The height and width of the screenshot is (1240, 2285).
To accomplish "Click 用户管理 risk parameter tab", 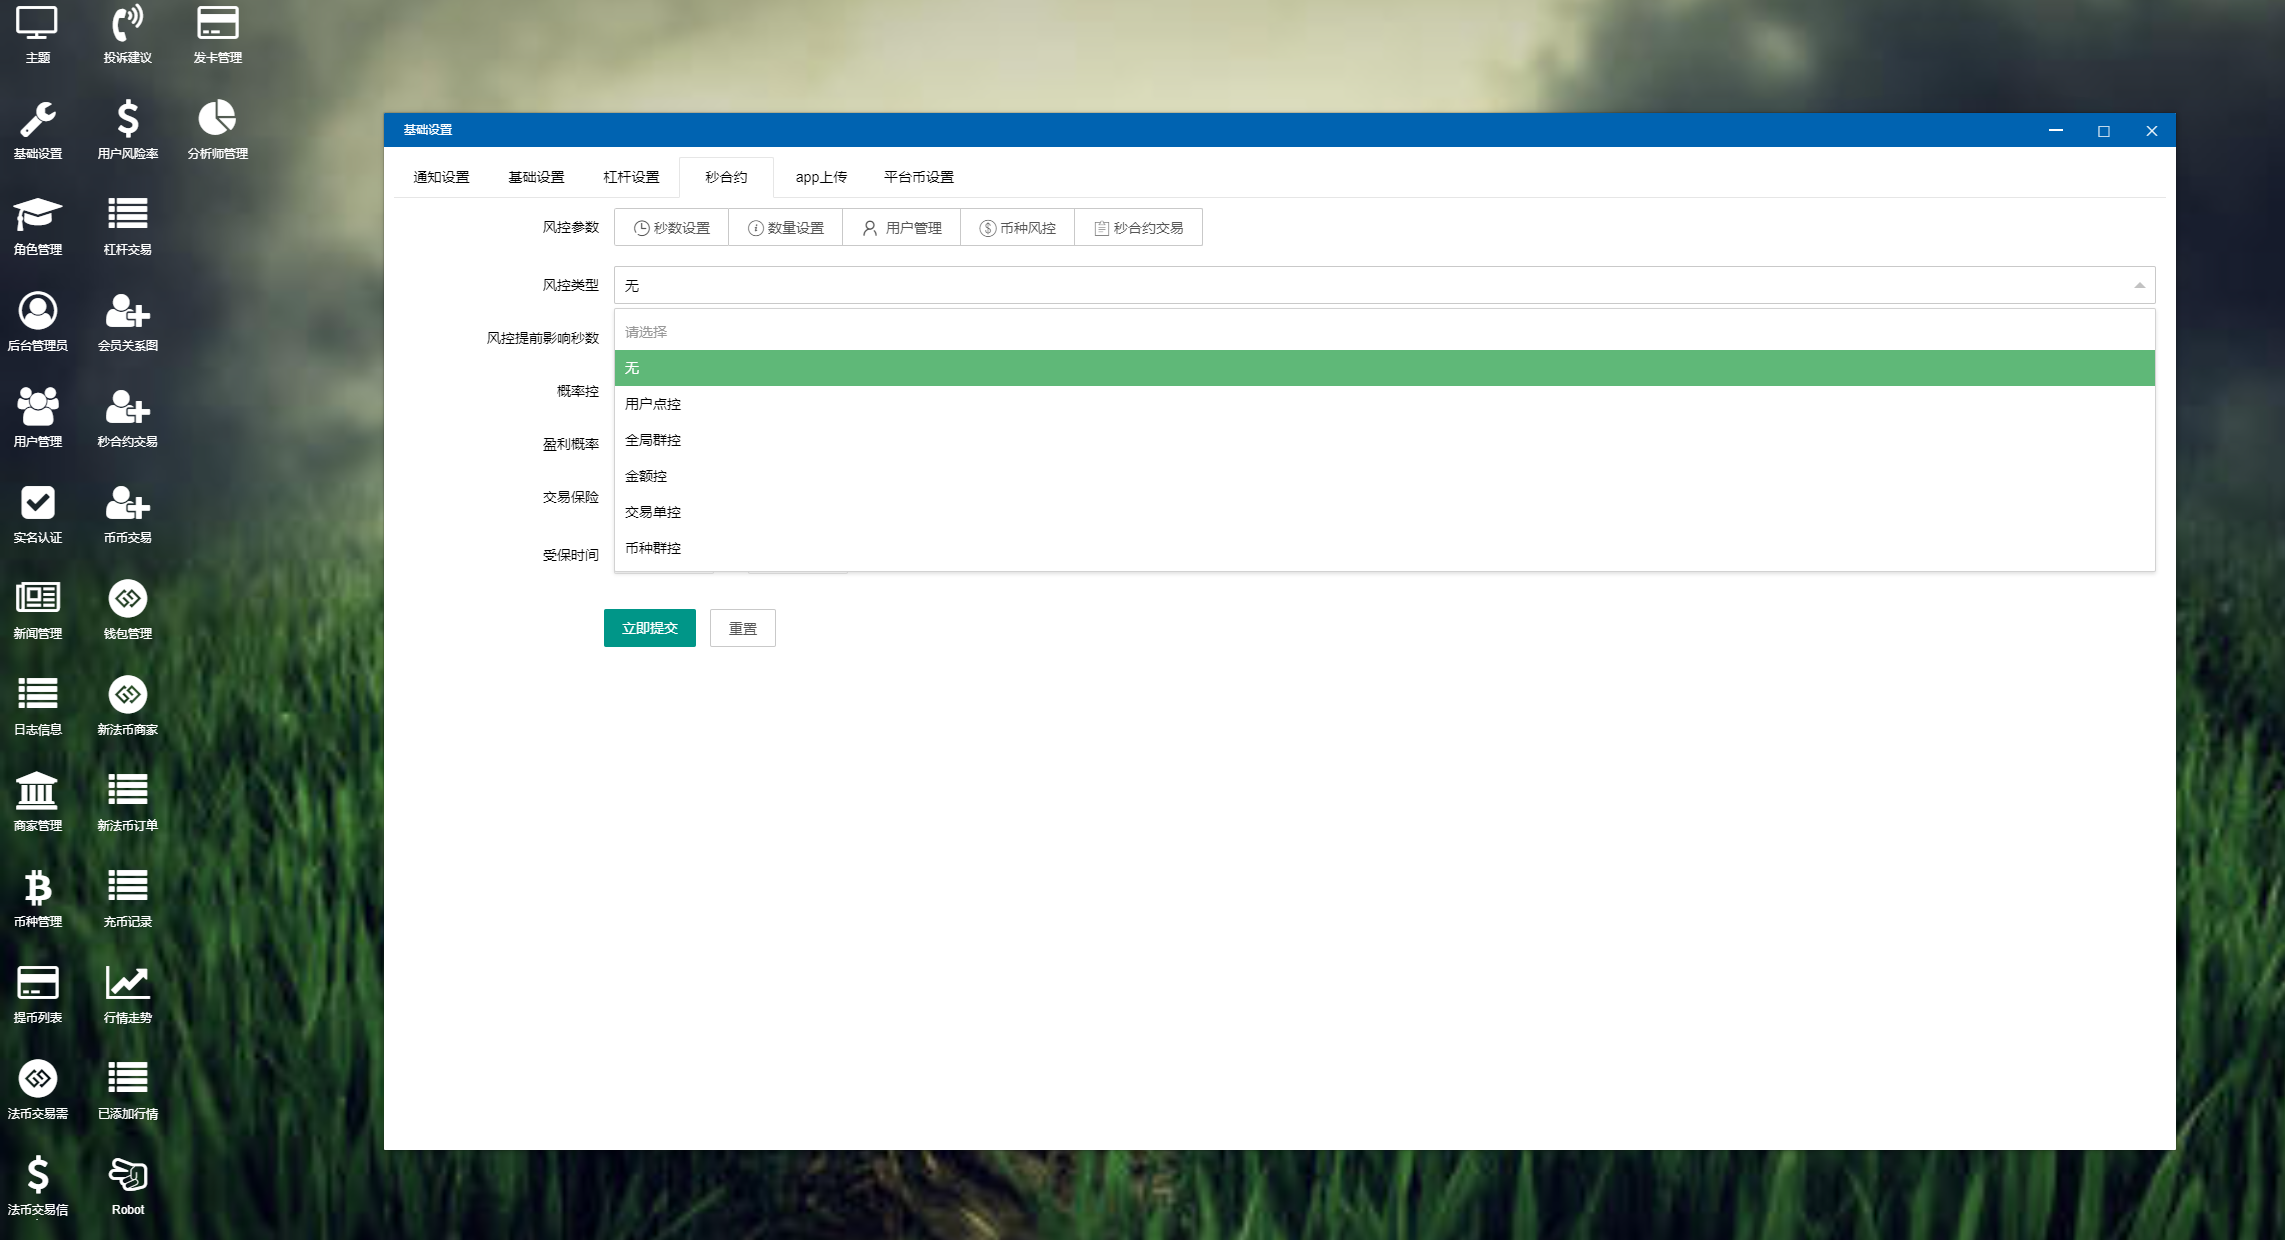I will tap(901, 228).
